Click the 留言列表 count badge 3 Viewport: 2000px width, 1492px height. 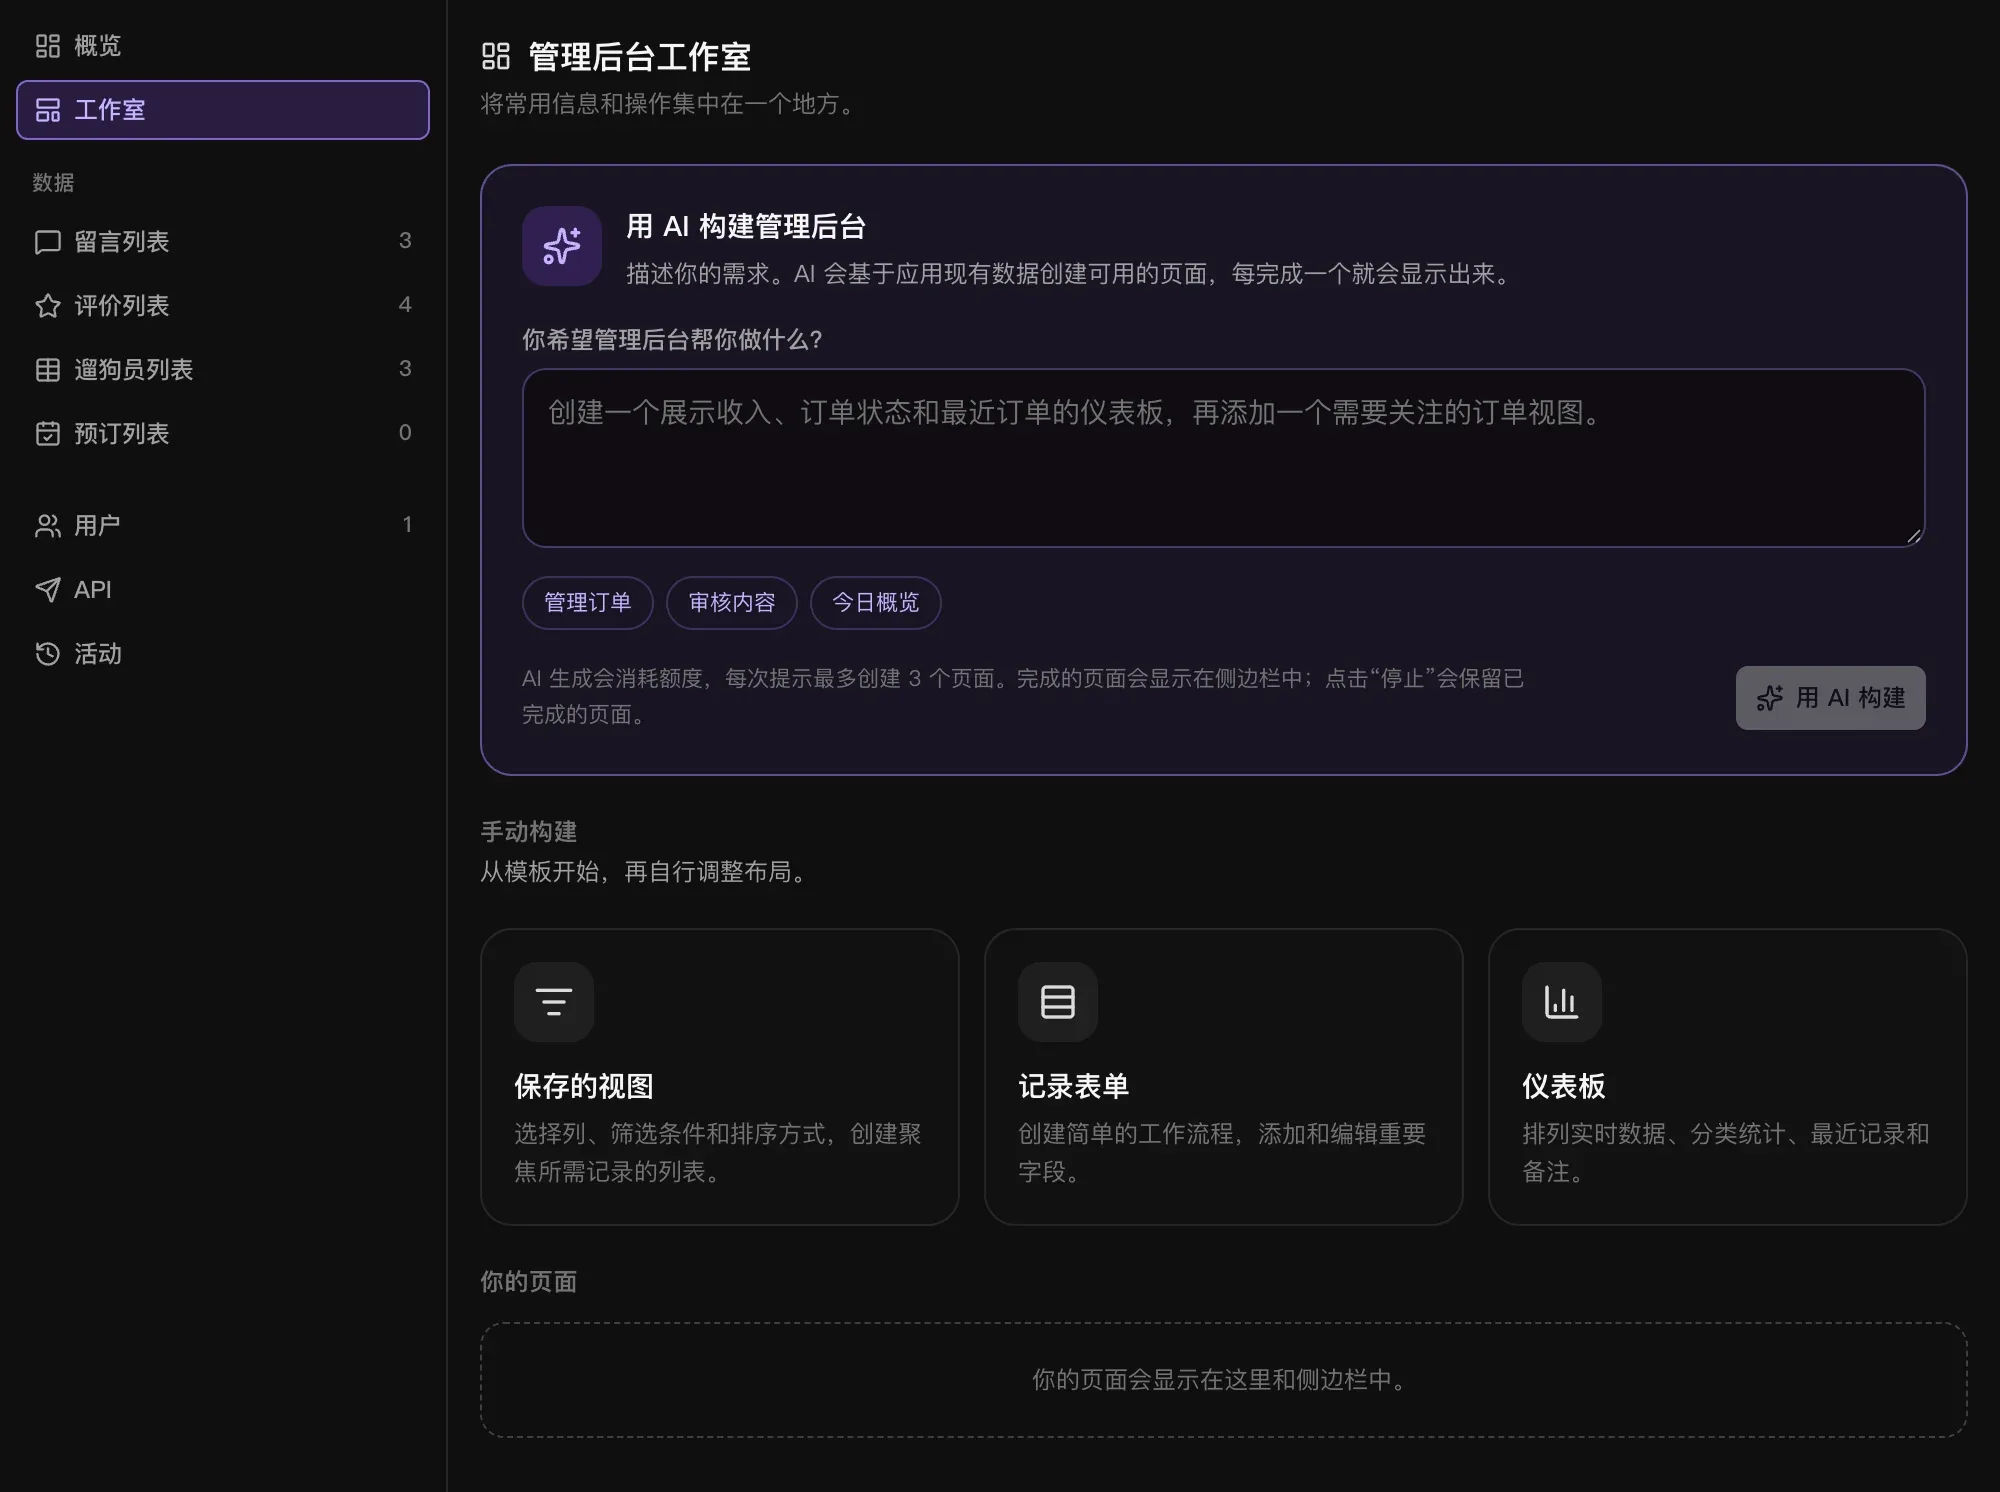(405, 241)
